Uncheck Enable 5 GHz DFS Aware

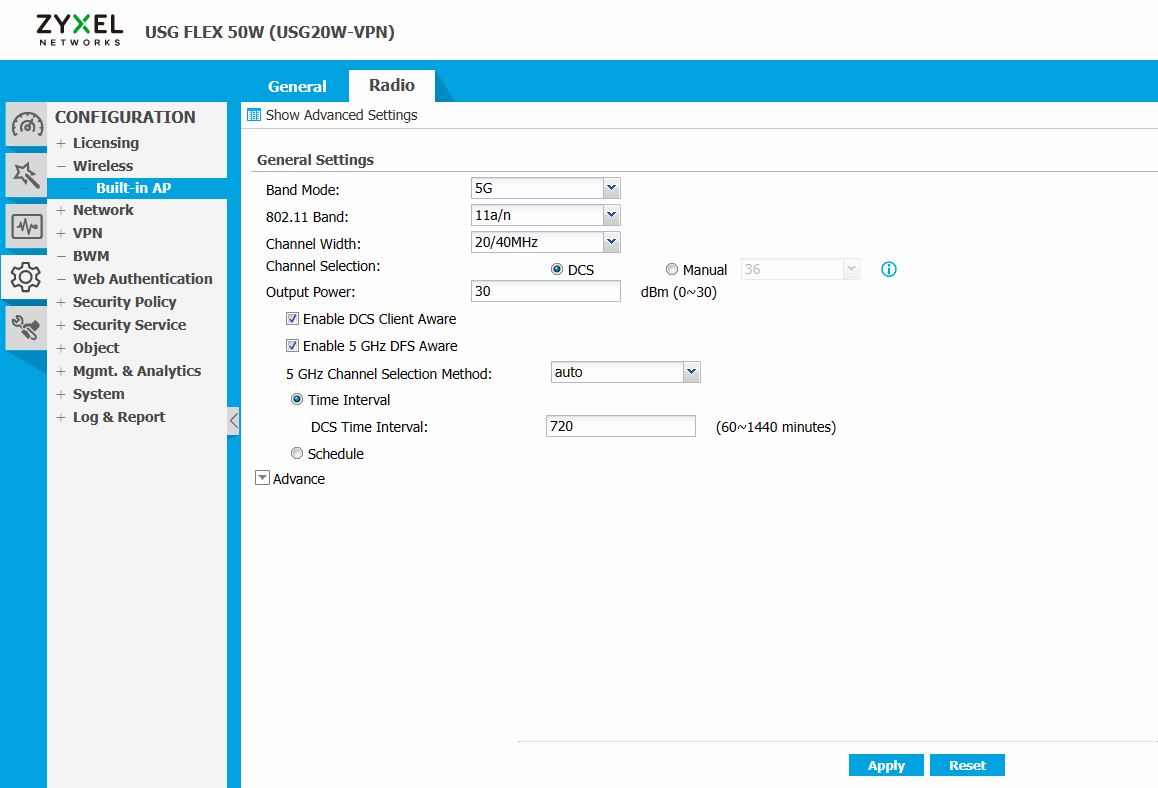click(293, 346)
